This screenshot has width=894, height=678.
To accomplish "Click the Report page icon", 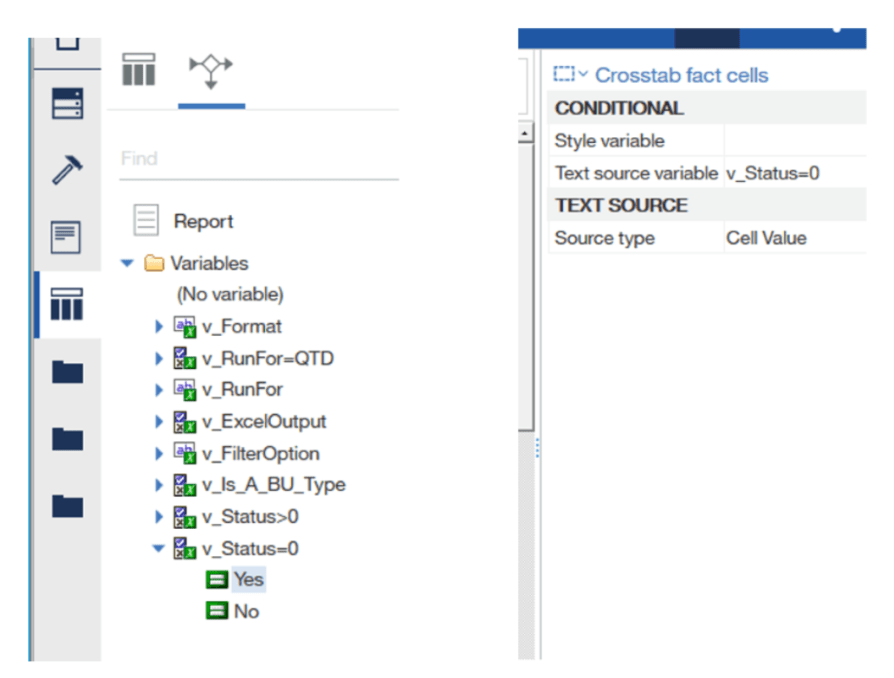I will click(x=146, y=220).
